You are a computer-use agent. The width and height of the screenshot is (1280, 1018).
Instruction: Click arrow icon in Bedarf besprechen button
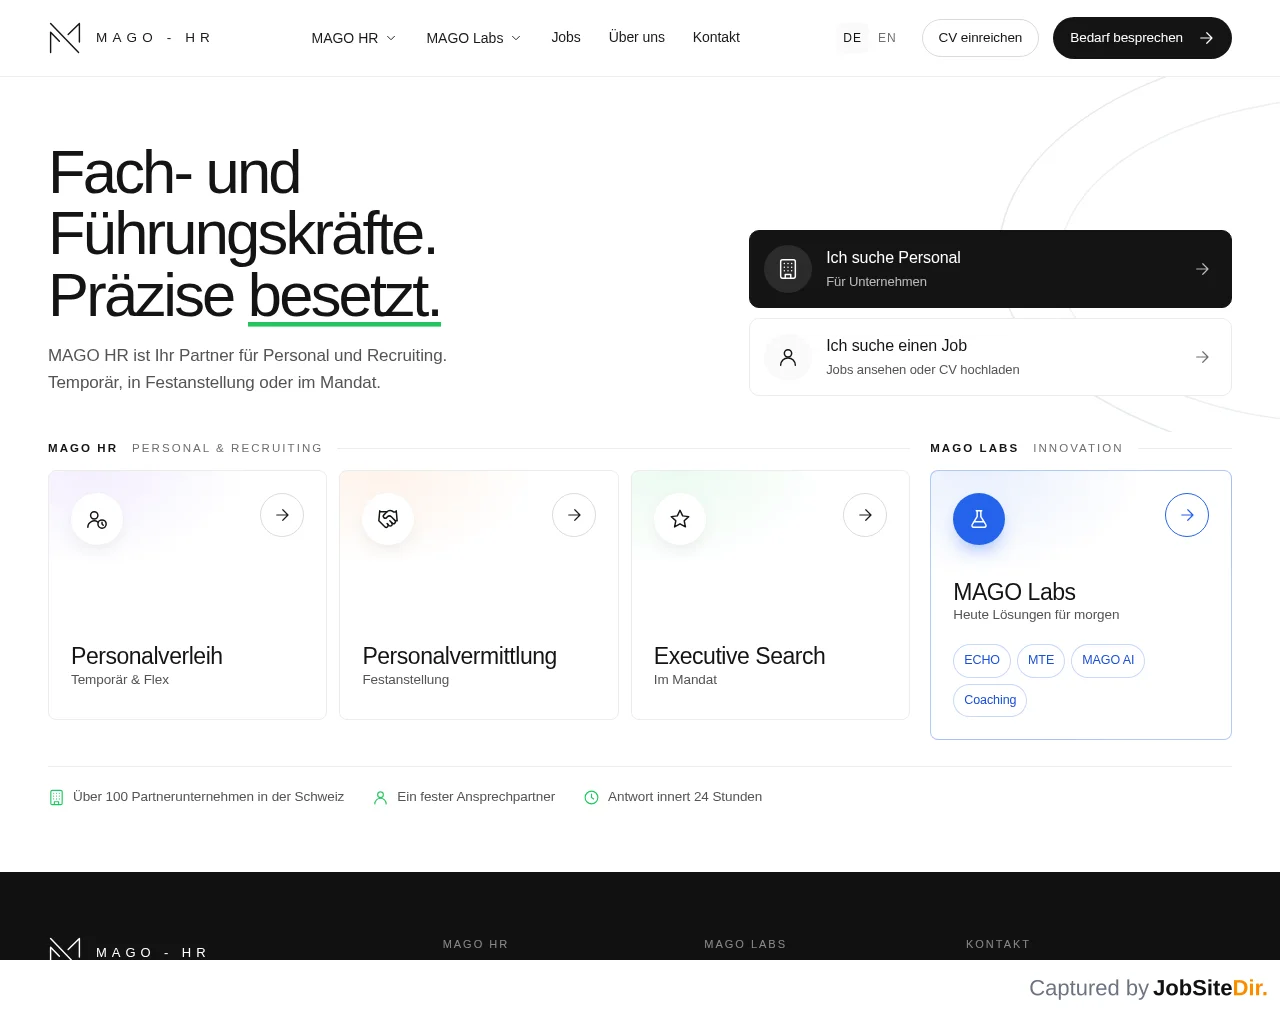[1207, 38]
